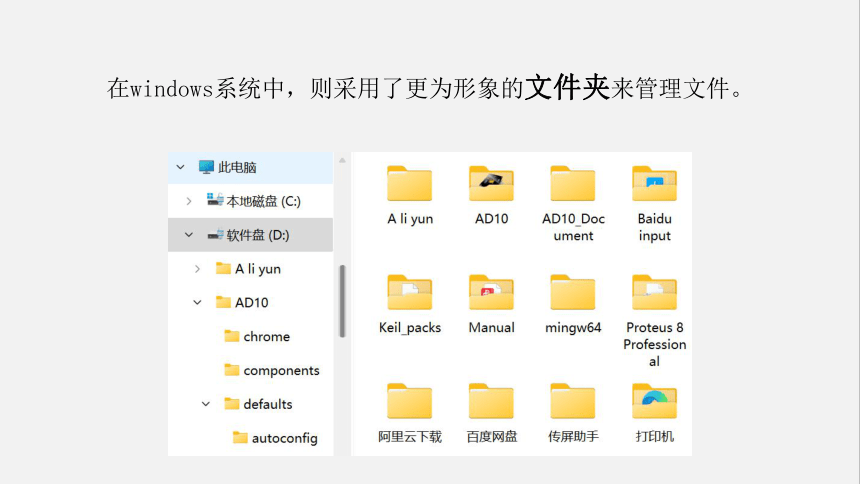
Task: Click the navigation pane scroll-up arrow
Action: point(342,161)
